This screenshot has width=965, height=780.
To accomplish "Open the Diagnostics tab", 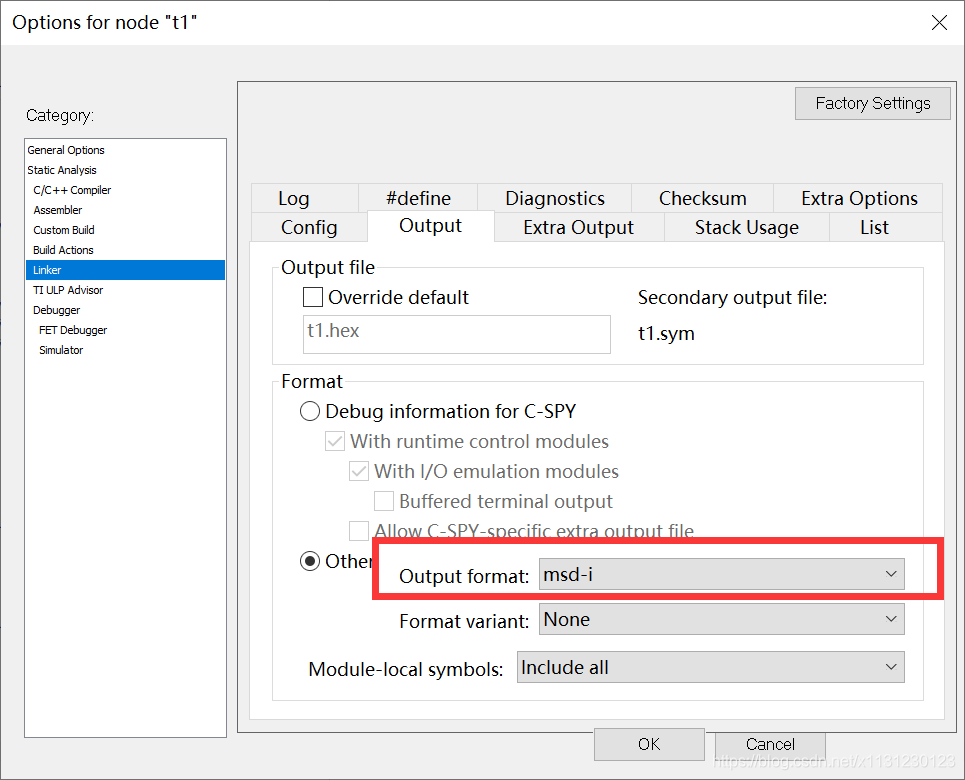I will pos(555,198).
